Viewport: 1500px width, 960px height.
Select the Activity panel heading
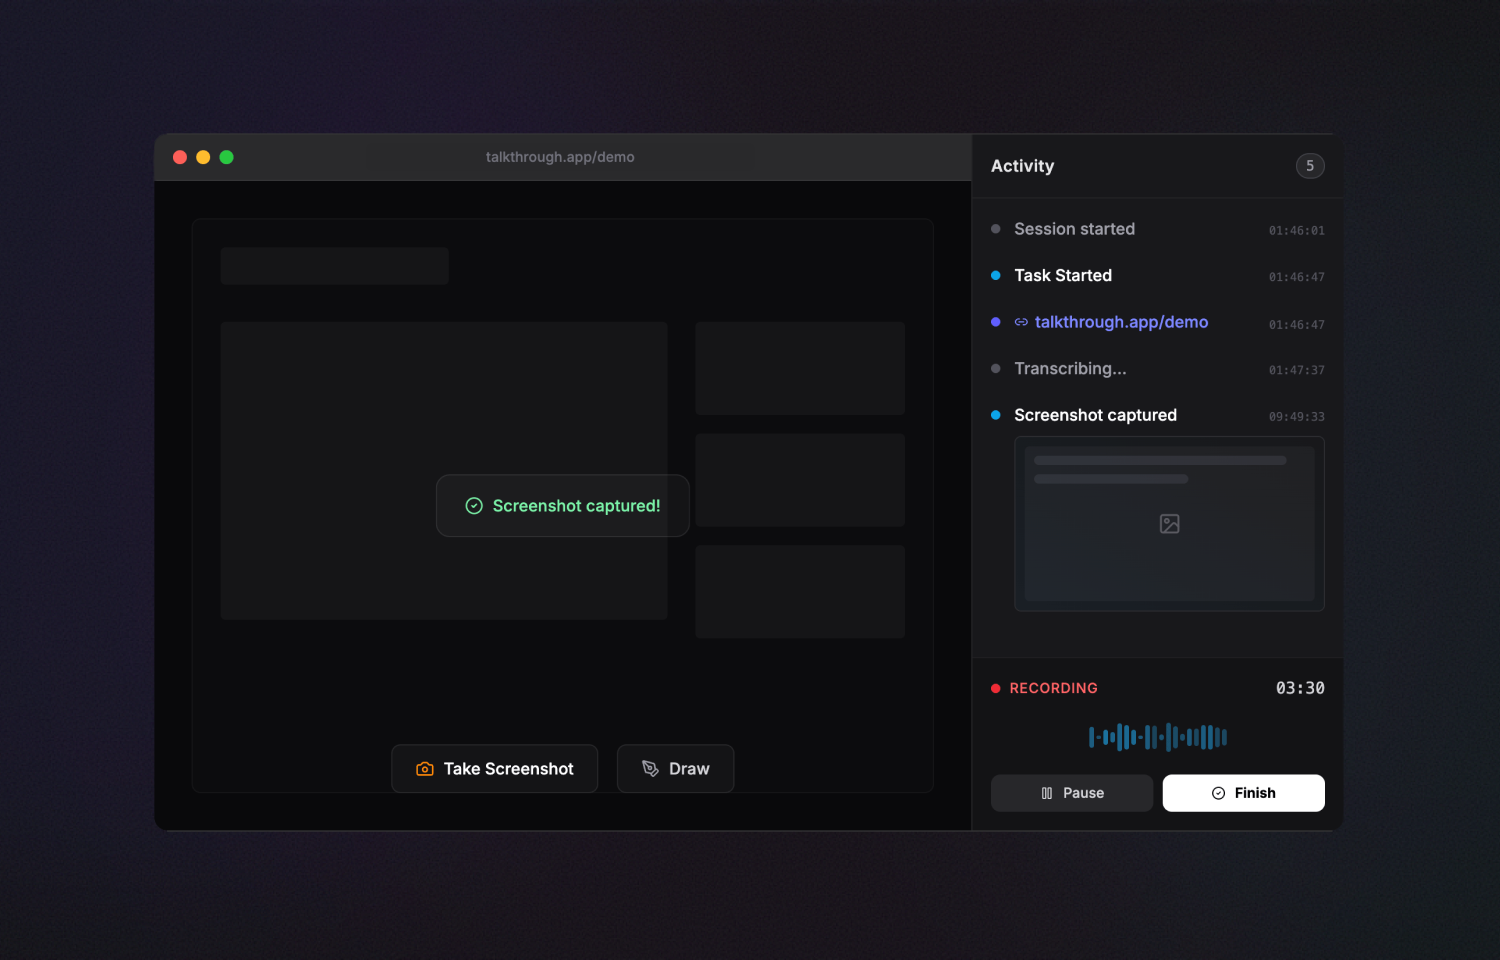[1022, 166]
